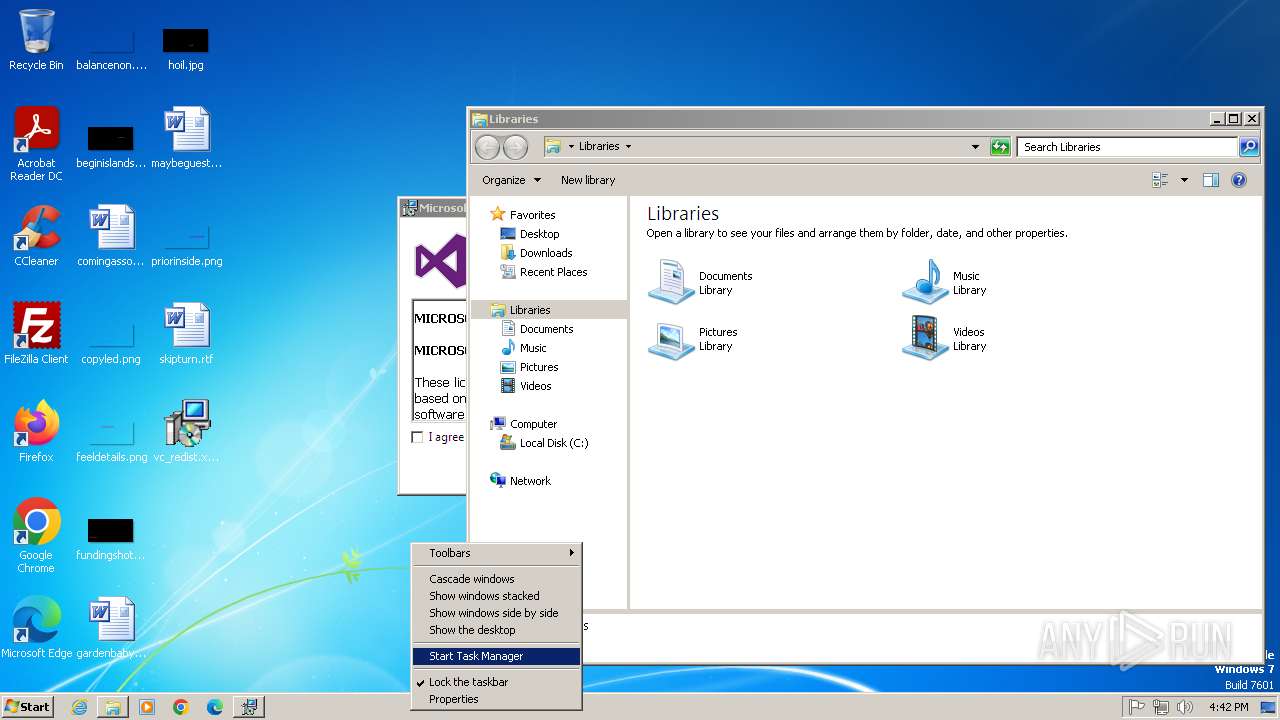The image size is (1280, 720).
Task: Toggle Lock the taskbar option
Action: click(x=496, y=682)
